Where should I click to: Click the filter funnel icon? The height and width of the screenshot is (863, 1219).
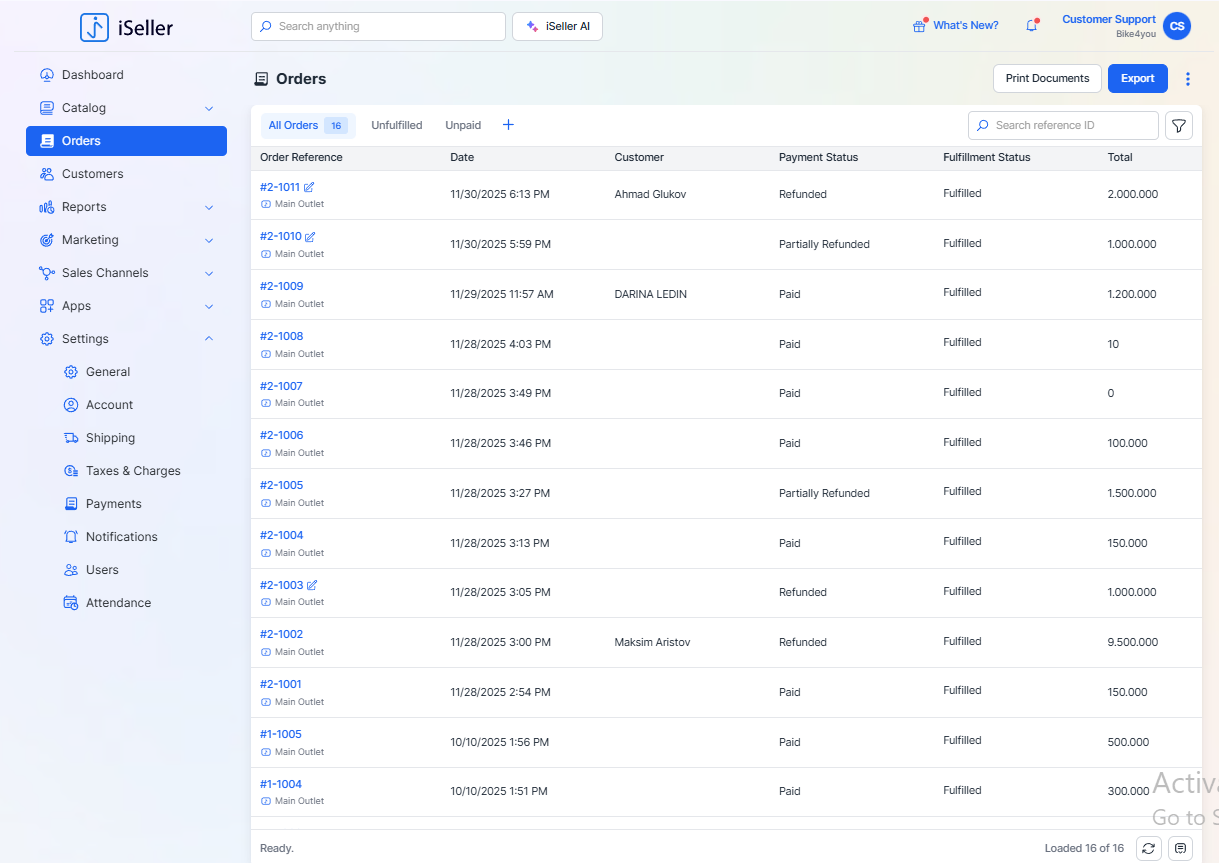click(x=1179, y=126)
